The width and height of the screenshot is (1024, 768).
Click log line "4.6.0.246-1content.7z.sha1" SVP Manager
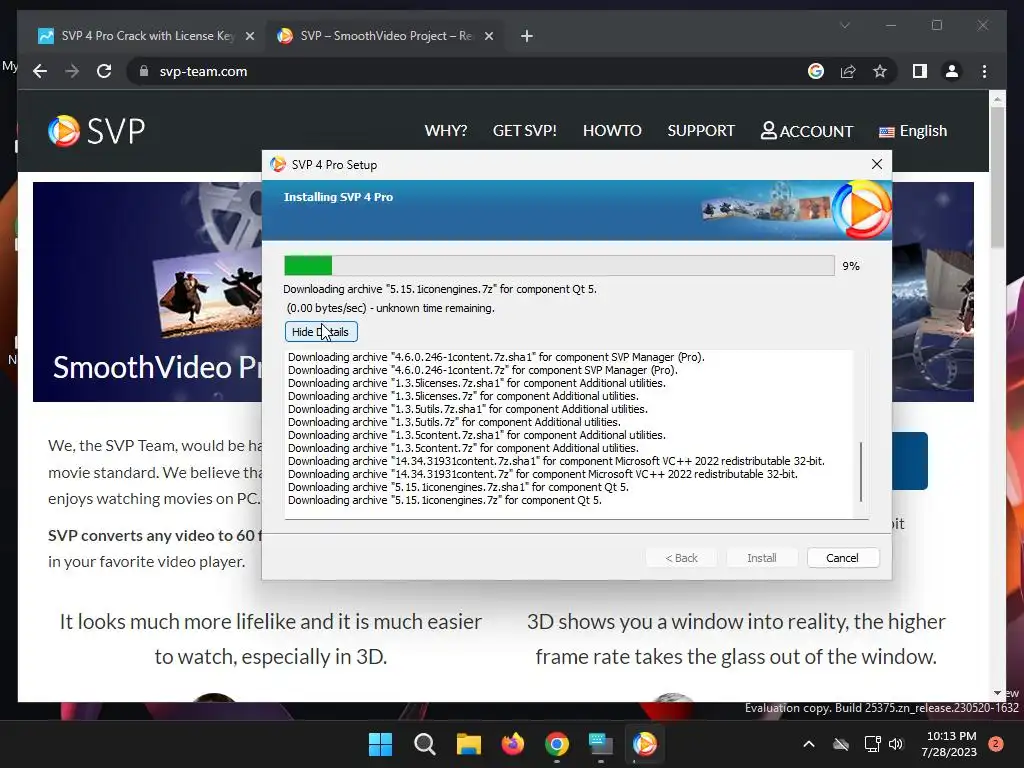coord(496,357)
